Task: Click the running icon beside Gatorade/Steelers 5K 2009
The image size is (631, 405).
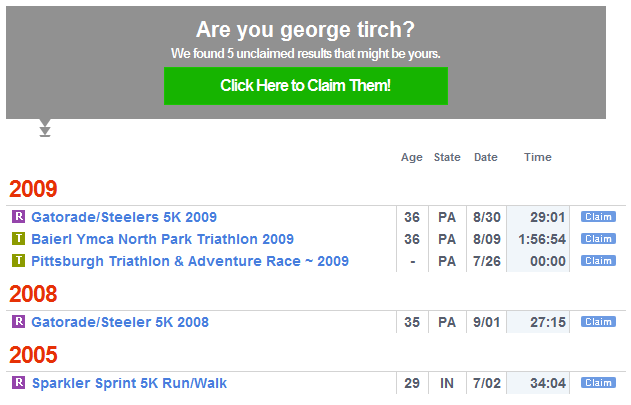Action: point(18,217)
